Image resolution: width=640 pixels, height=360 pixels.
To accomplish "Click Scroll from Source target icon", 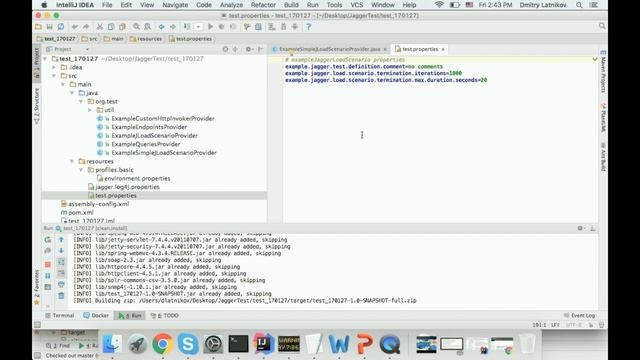I will tap(225, 49).
